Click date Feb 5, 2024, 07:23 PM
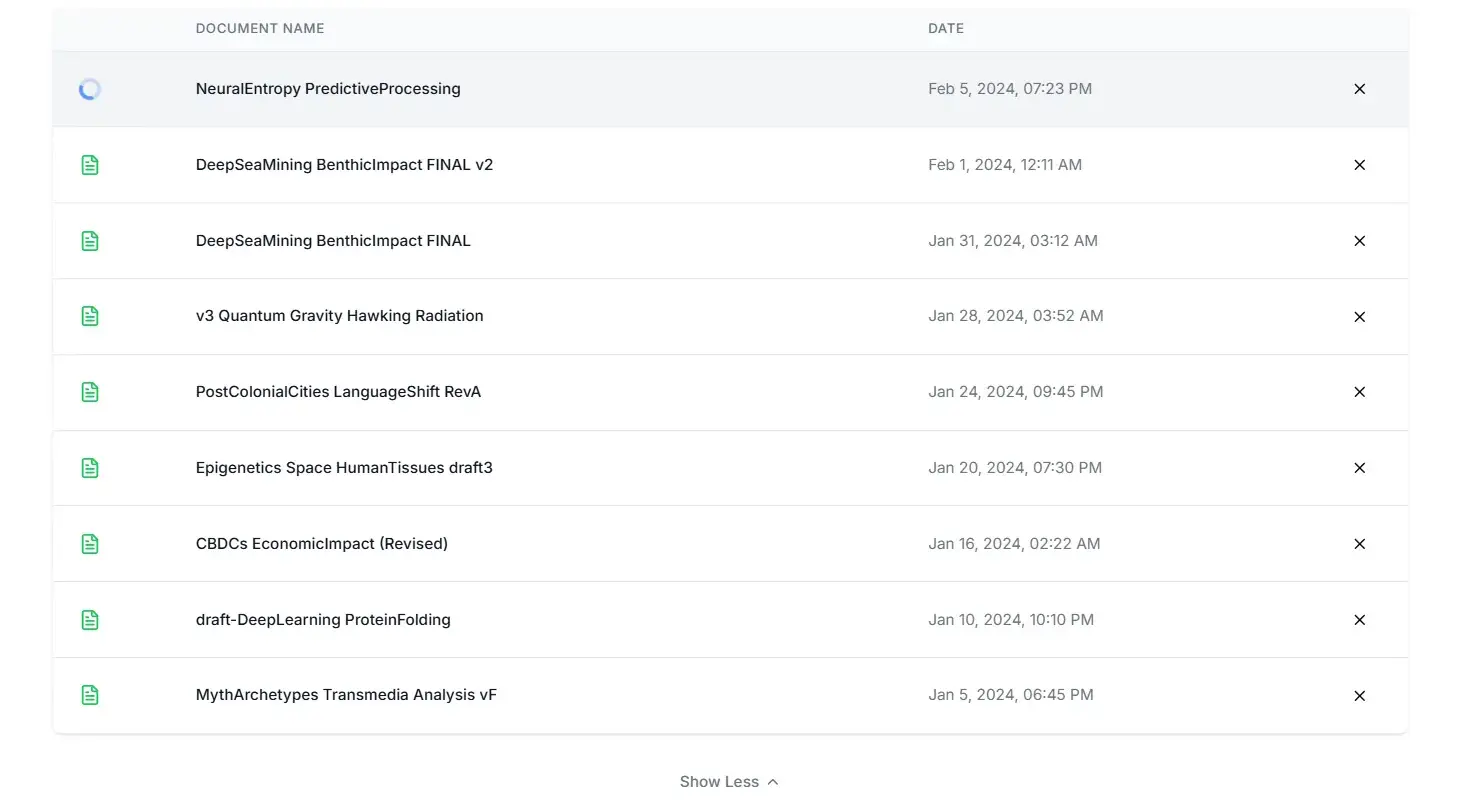 click(1010, 89)
